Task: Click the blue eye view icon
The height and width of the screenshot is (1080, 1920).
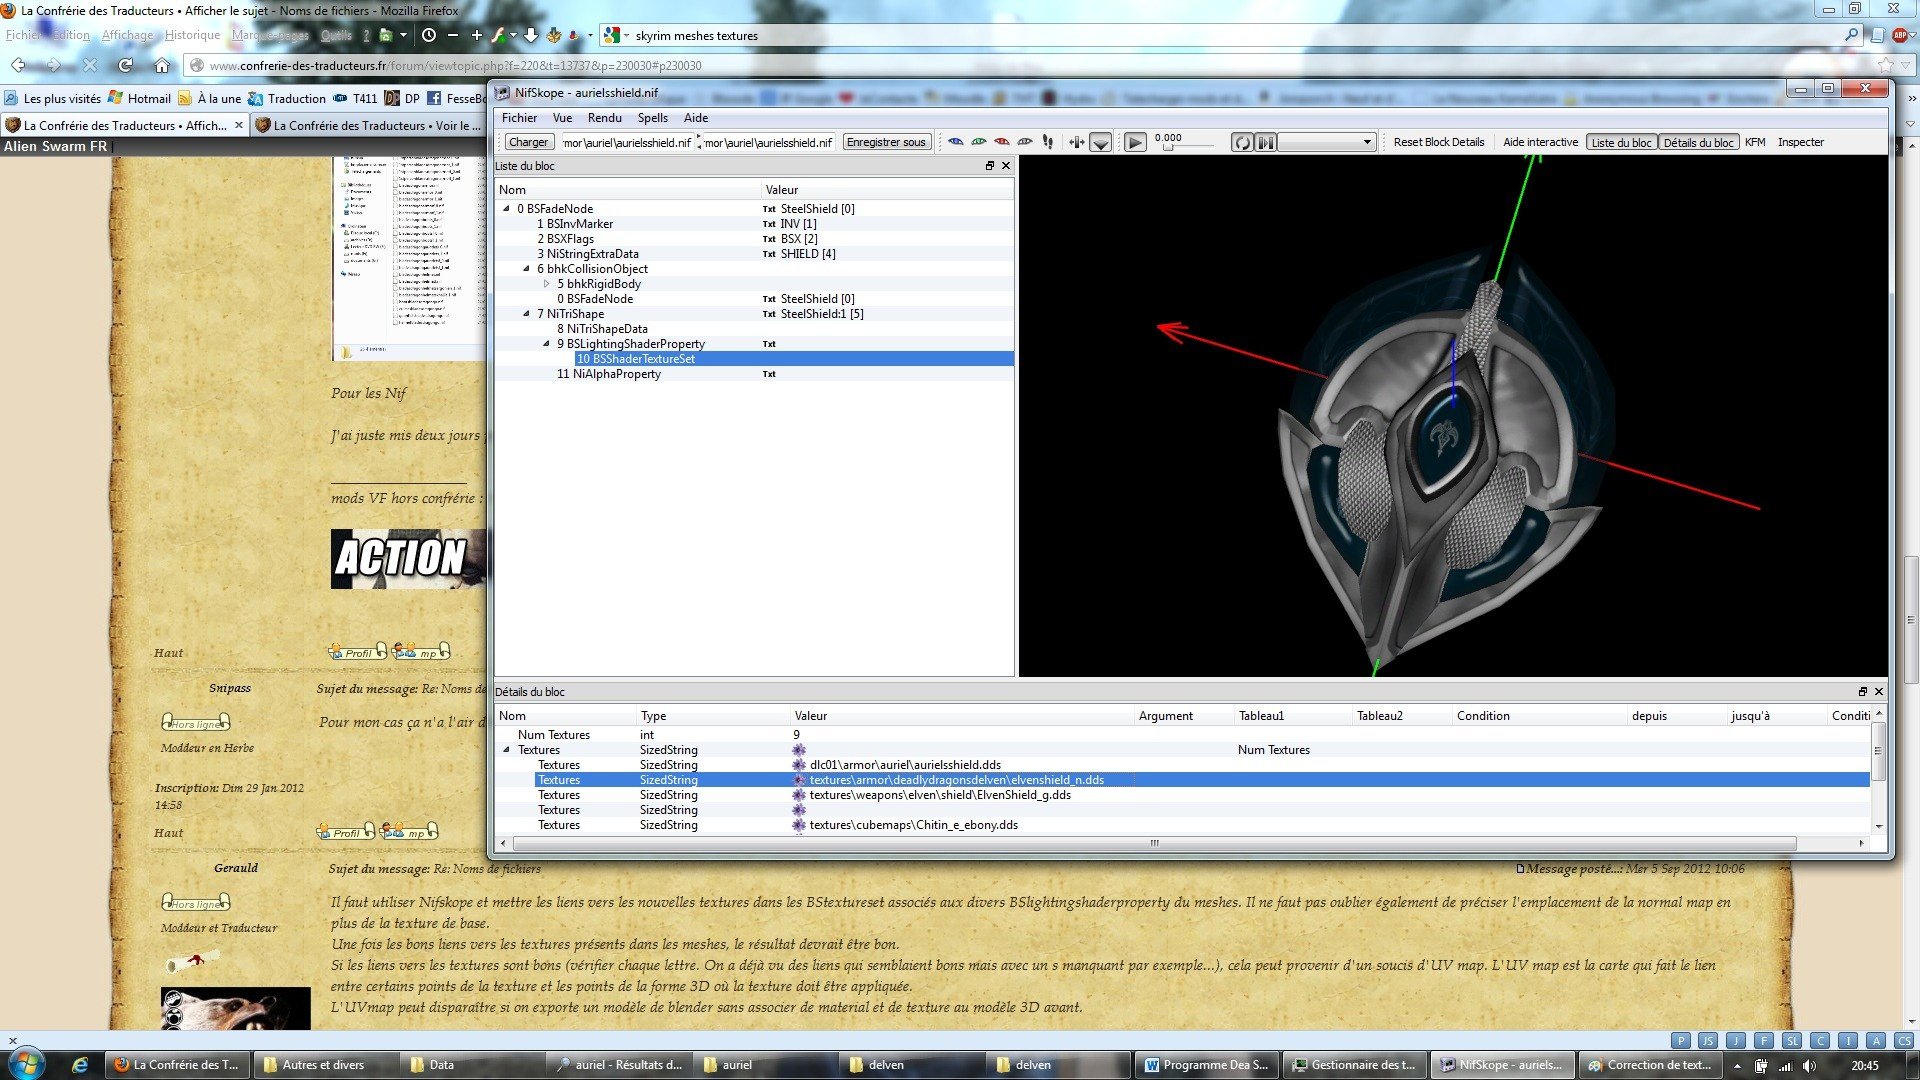Action: (x=956, y=142)
